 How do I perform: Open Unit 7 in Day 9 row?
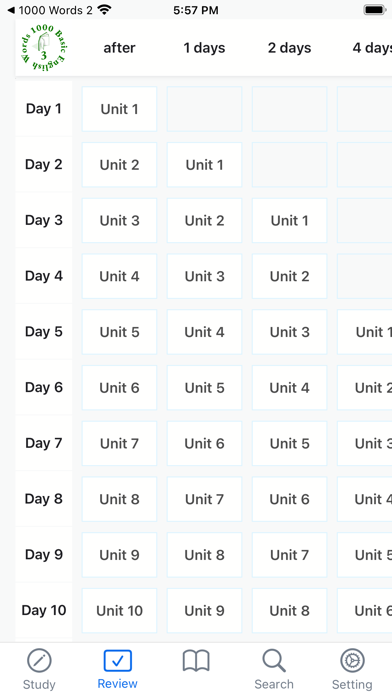click(x=289, y=555)
